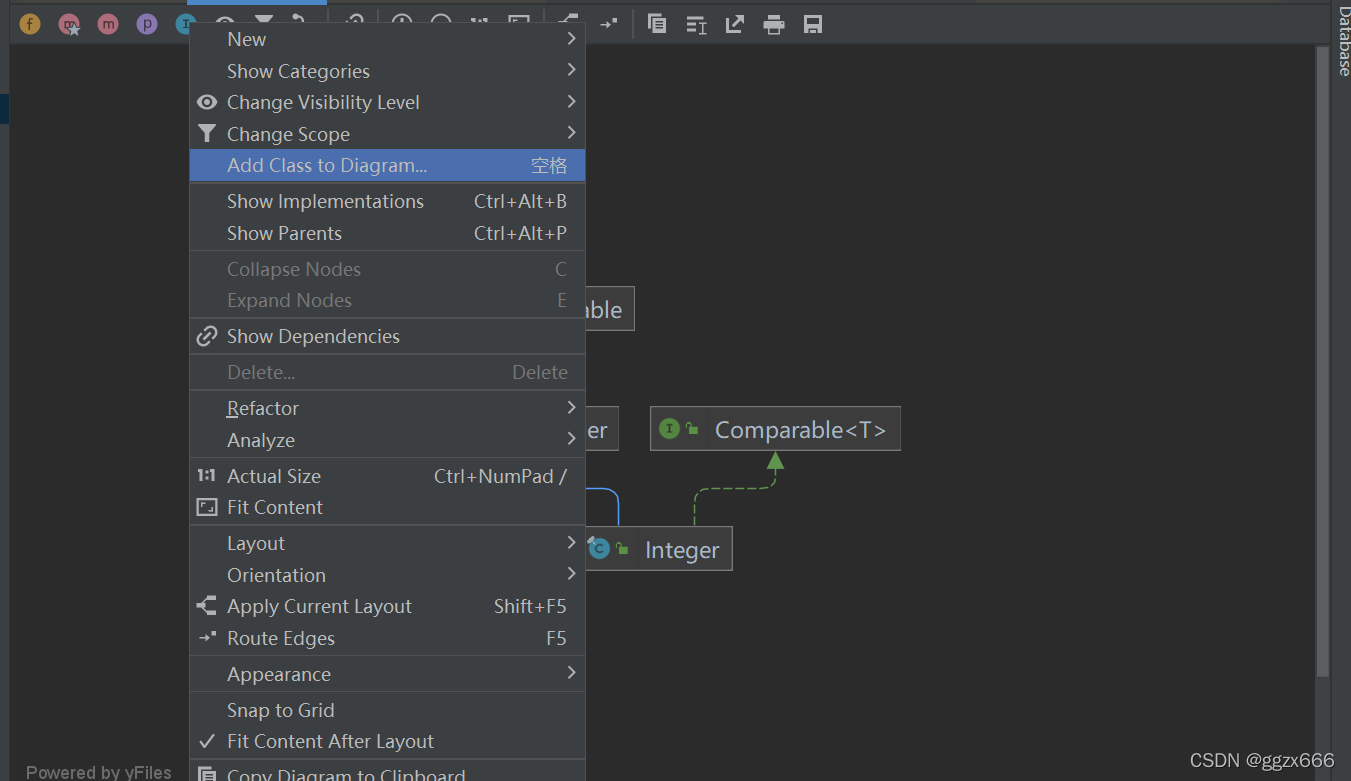
Task: Open the Database side tool window tab
Action: tap(1343, 40)
